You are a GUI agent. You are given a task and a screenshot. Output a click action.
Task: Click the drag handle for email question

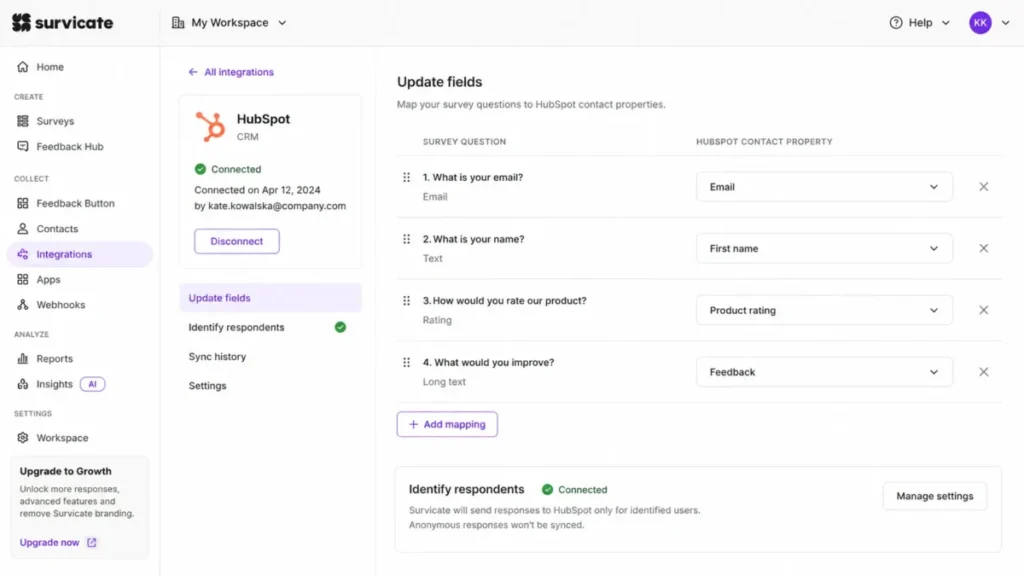click(x=407, y=177)
